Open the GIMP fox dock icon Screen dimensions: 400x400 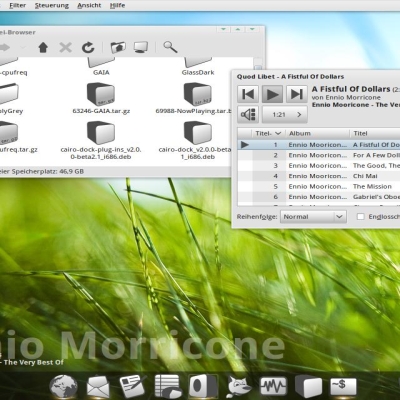tap(238, 386)
